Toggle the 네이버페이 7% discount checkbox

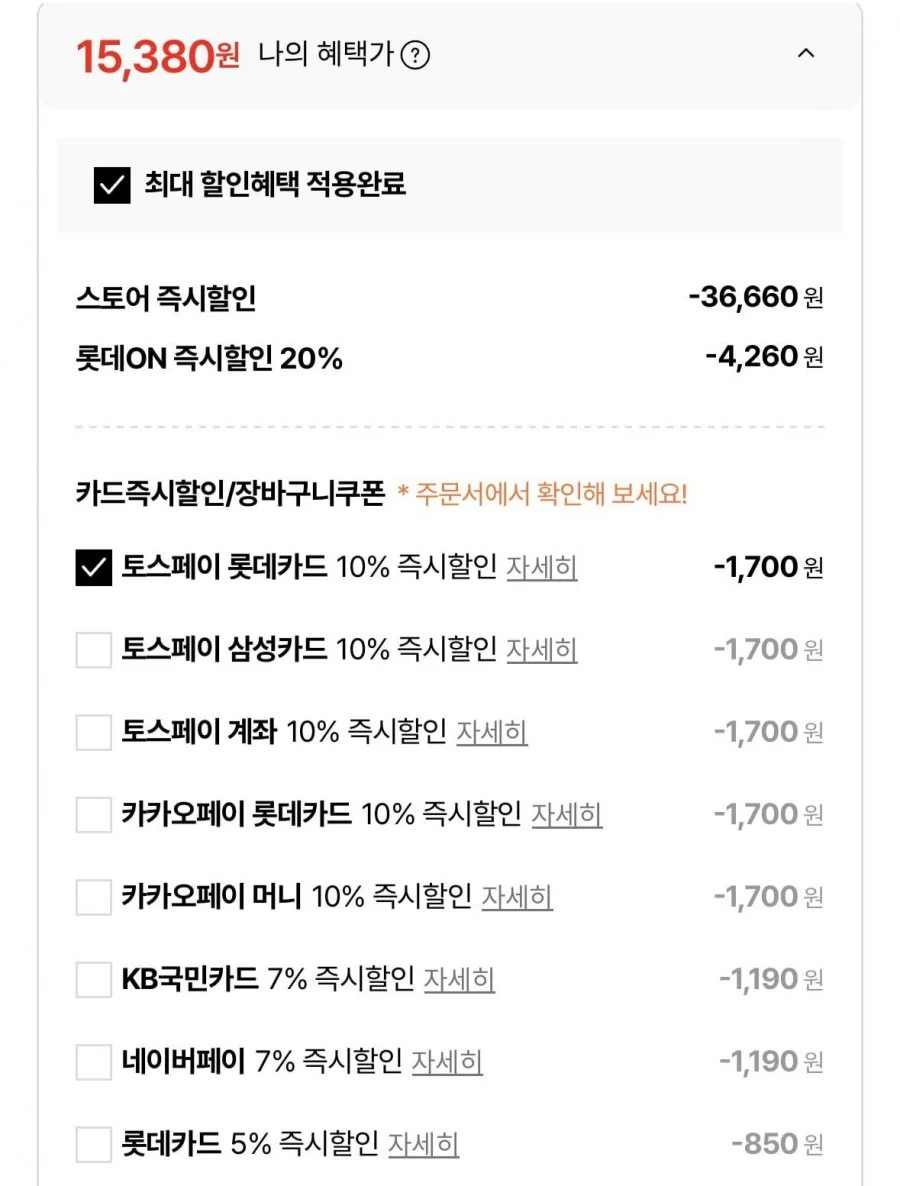[x=94, y=1062]
